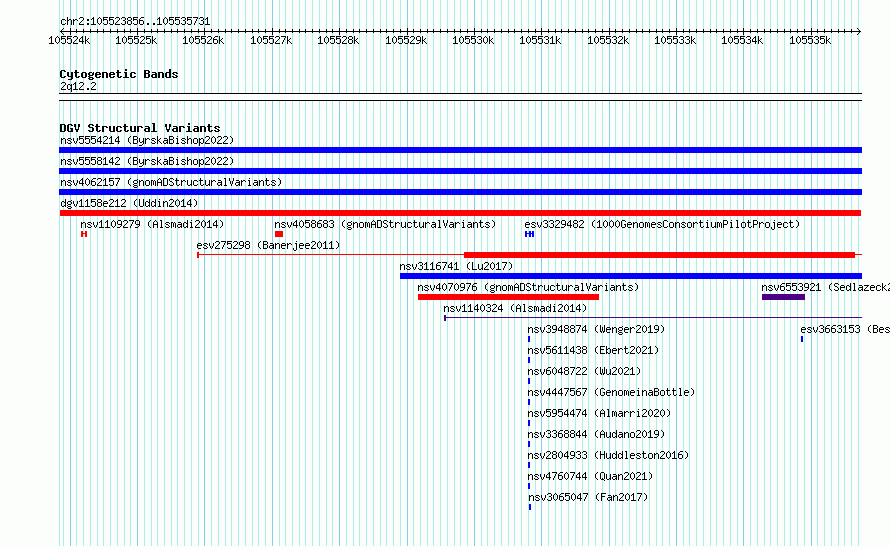Open nsv5954474 (Almarri2020) label
The width and height of the screenshot is (890, 546).
[599, 413]
